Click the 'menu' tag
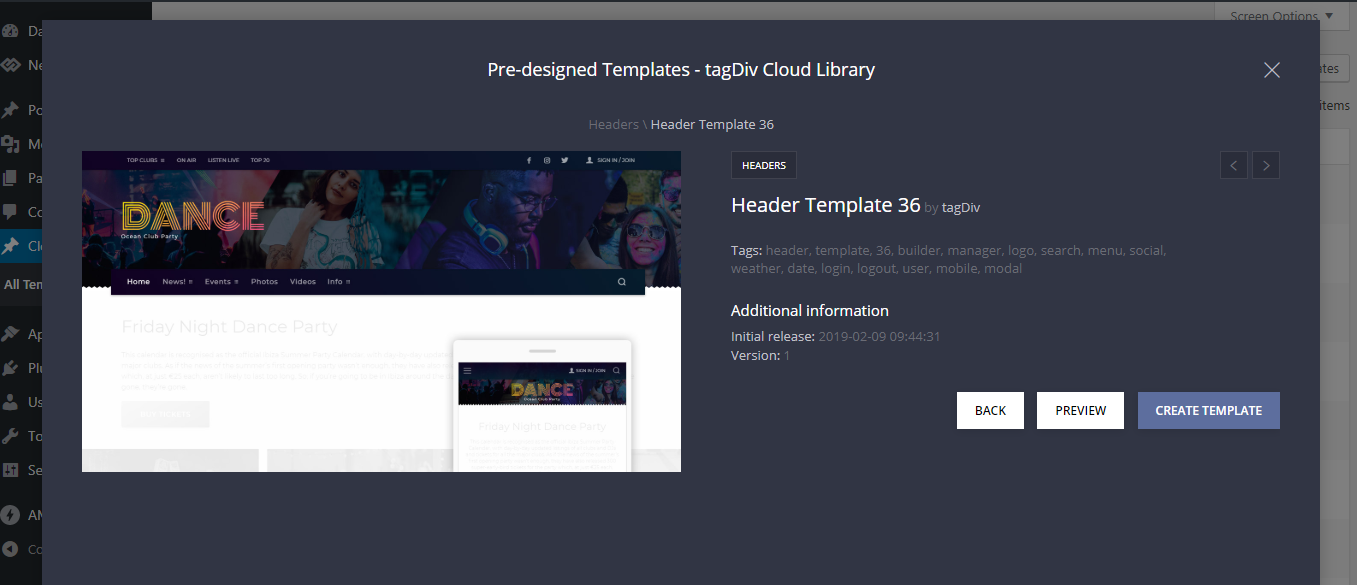Viewport: 1357px width, 585px height. (x=1106, y=250)
